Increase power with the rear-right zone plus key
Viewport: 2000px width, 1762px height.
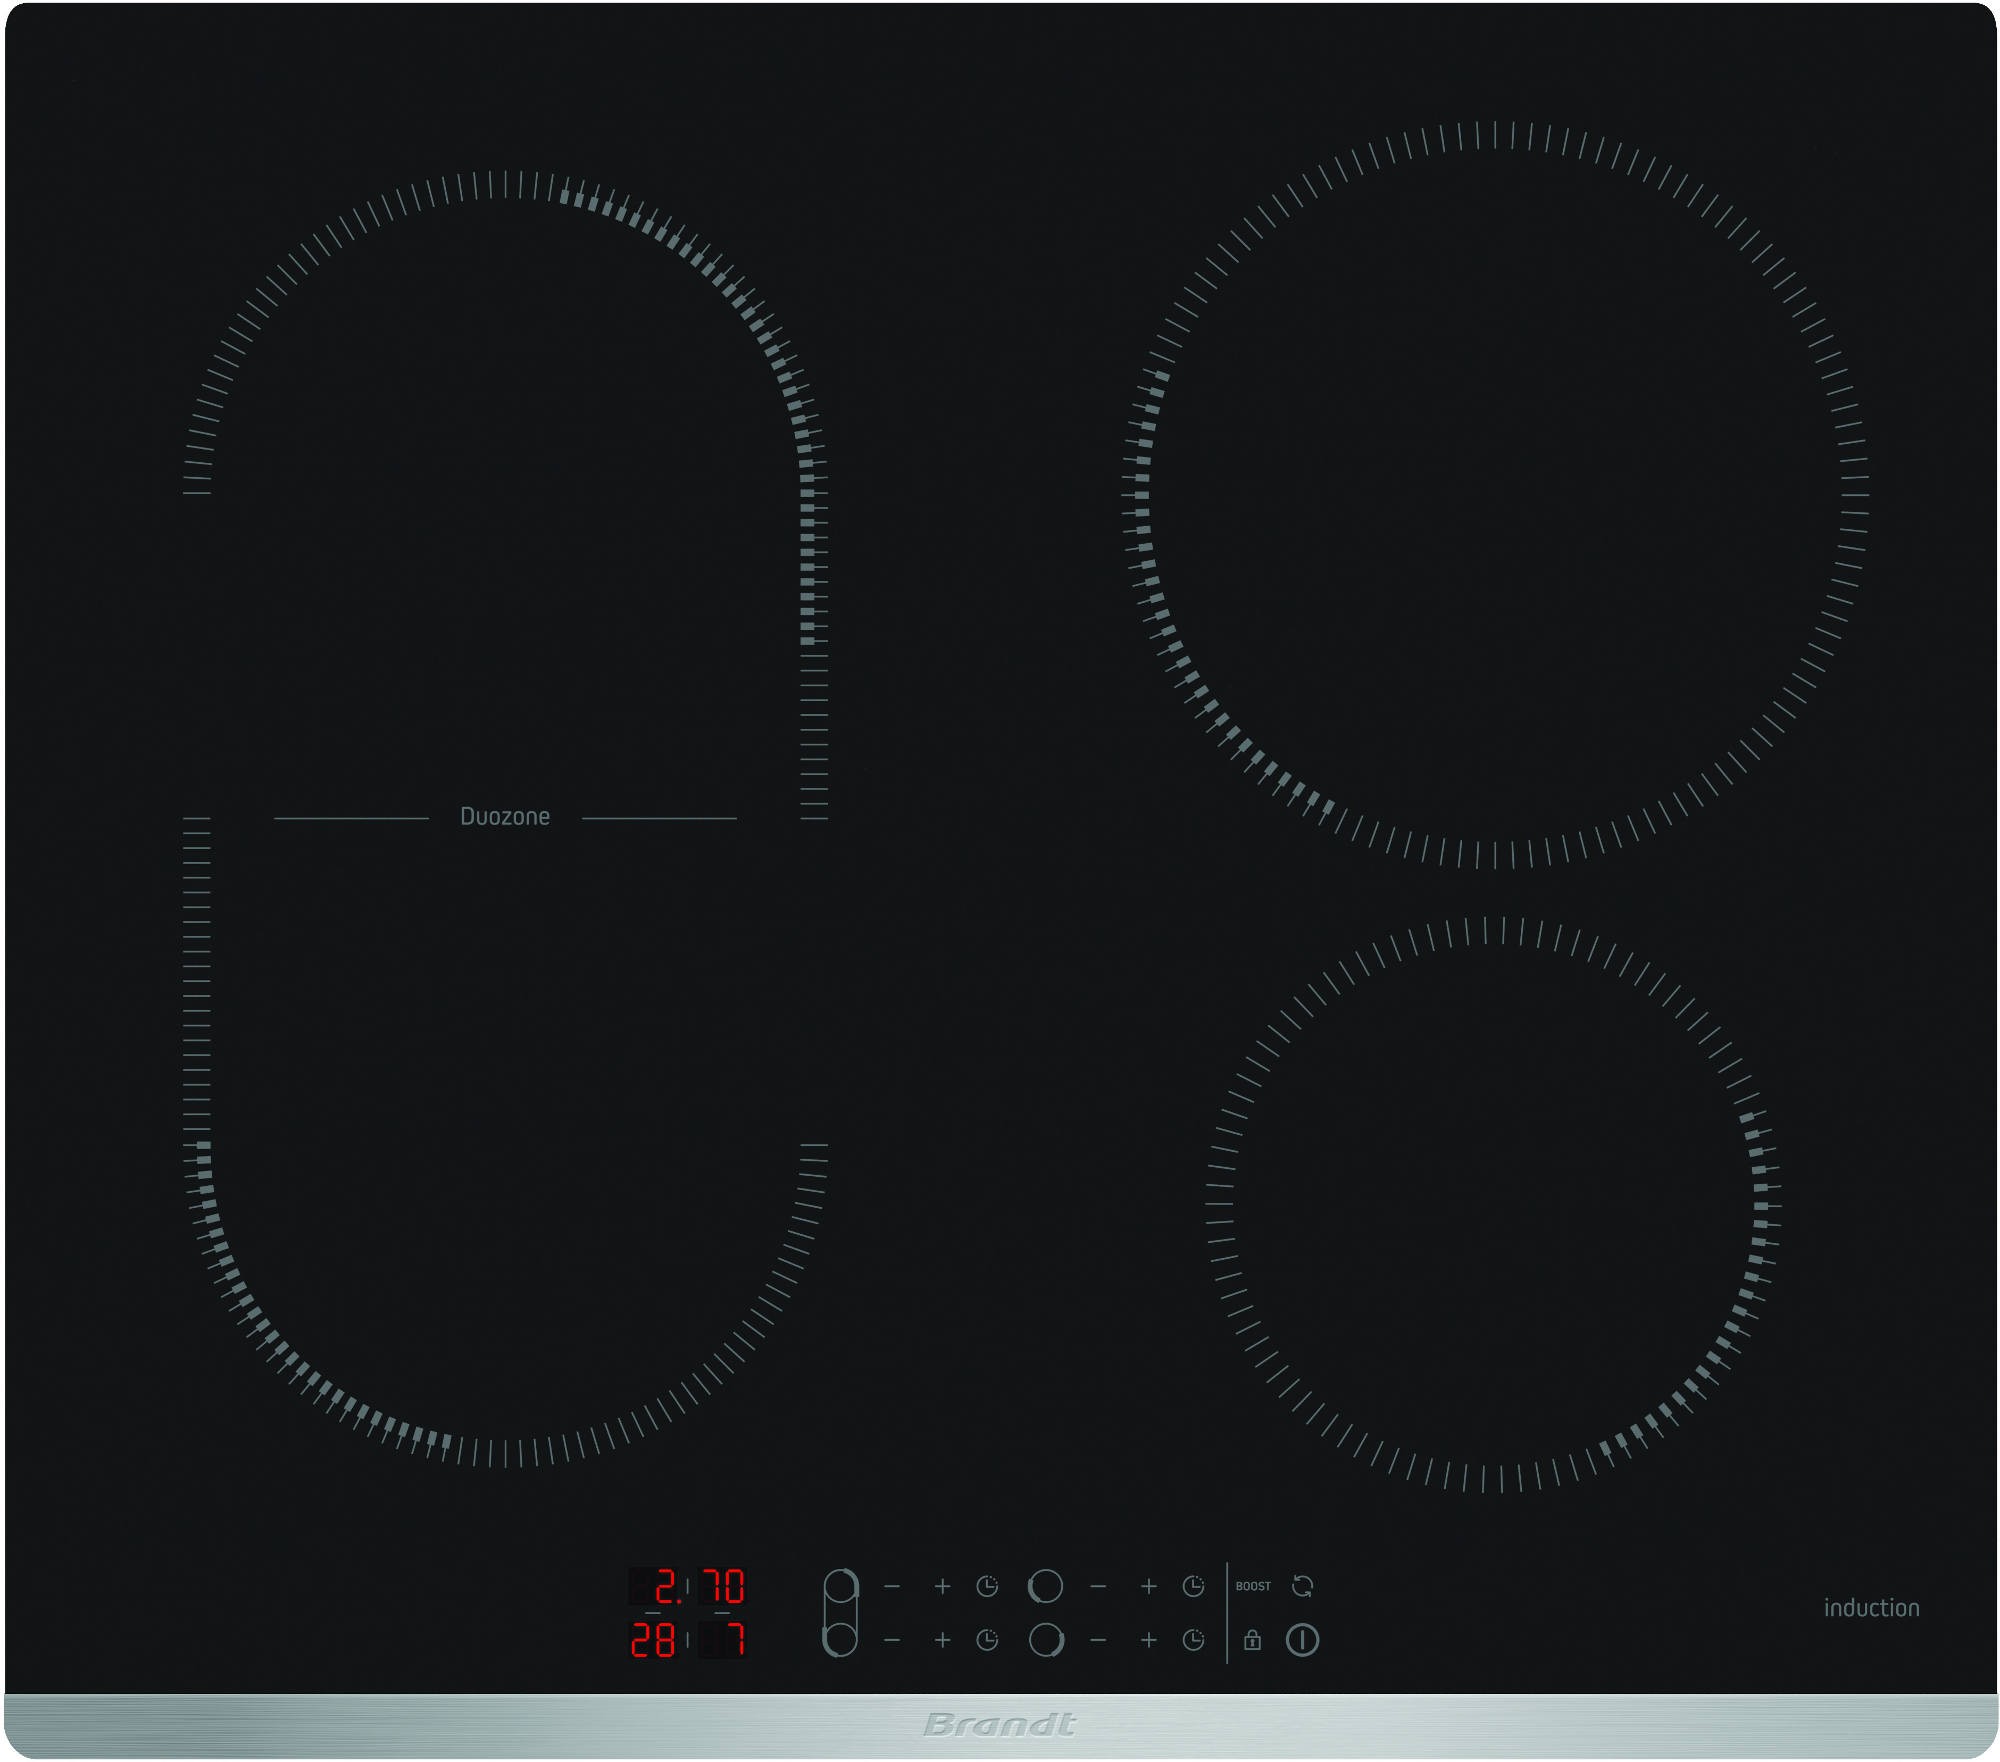click(x=1148, y=1586)
